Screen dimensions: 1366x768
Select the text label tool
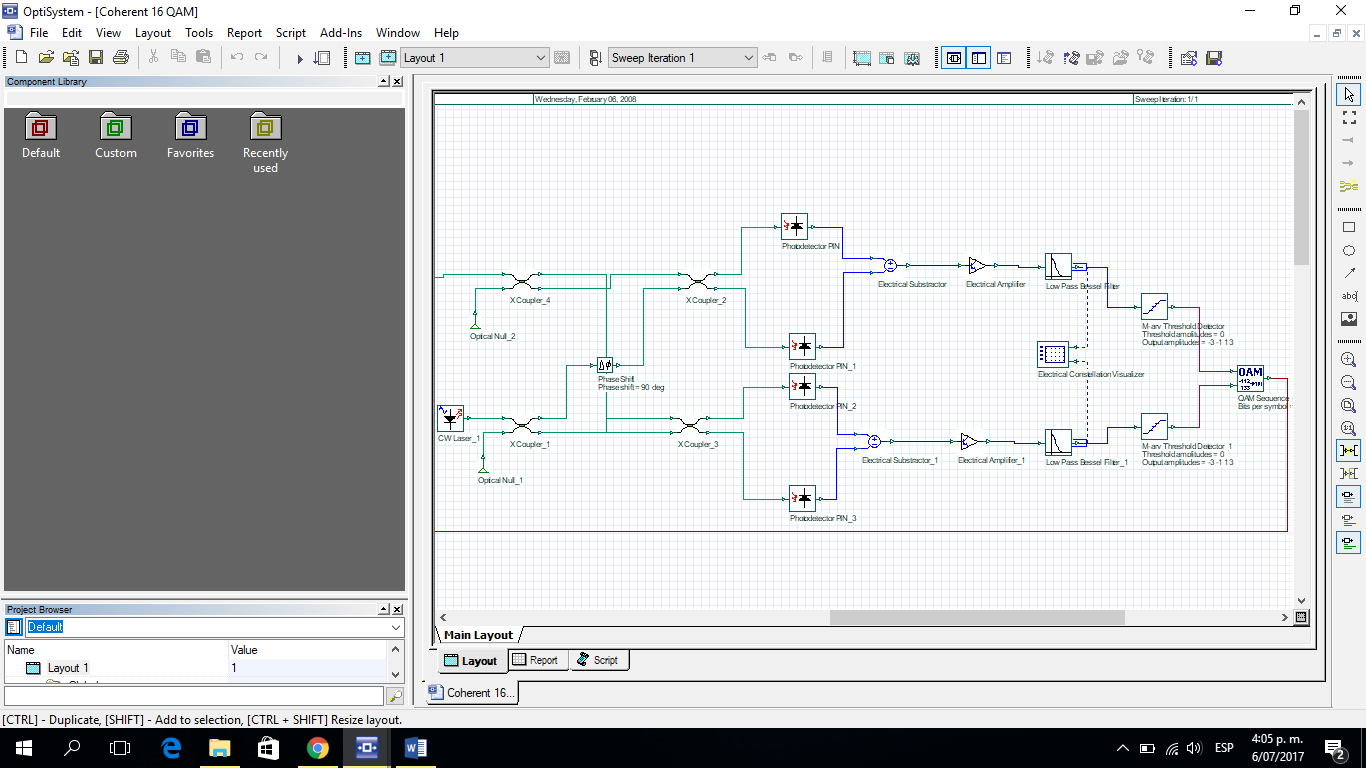(x=1349, y=297)
